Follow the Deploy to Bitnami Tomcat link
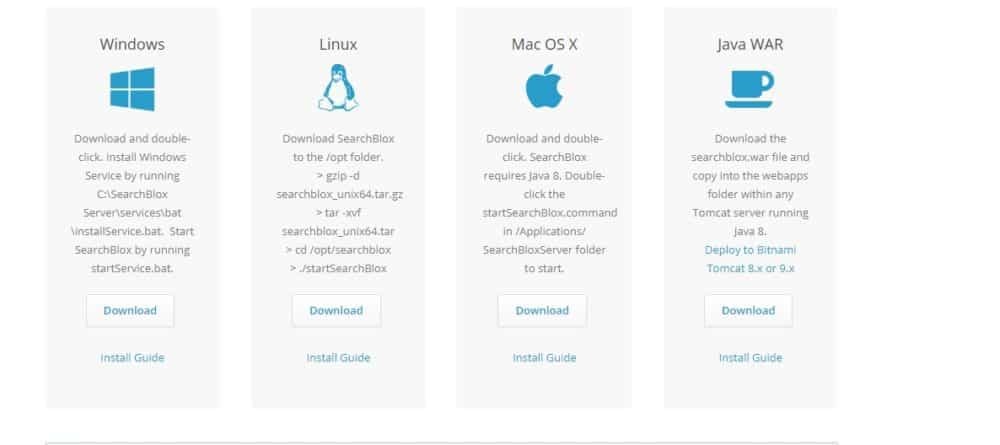 (749, 259)
